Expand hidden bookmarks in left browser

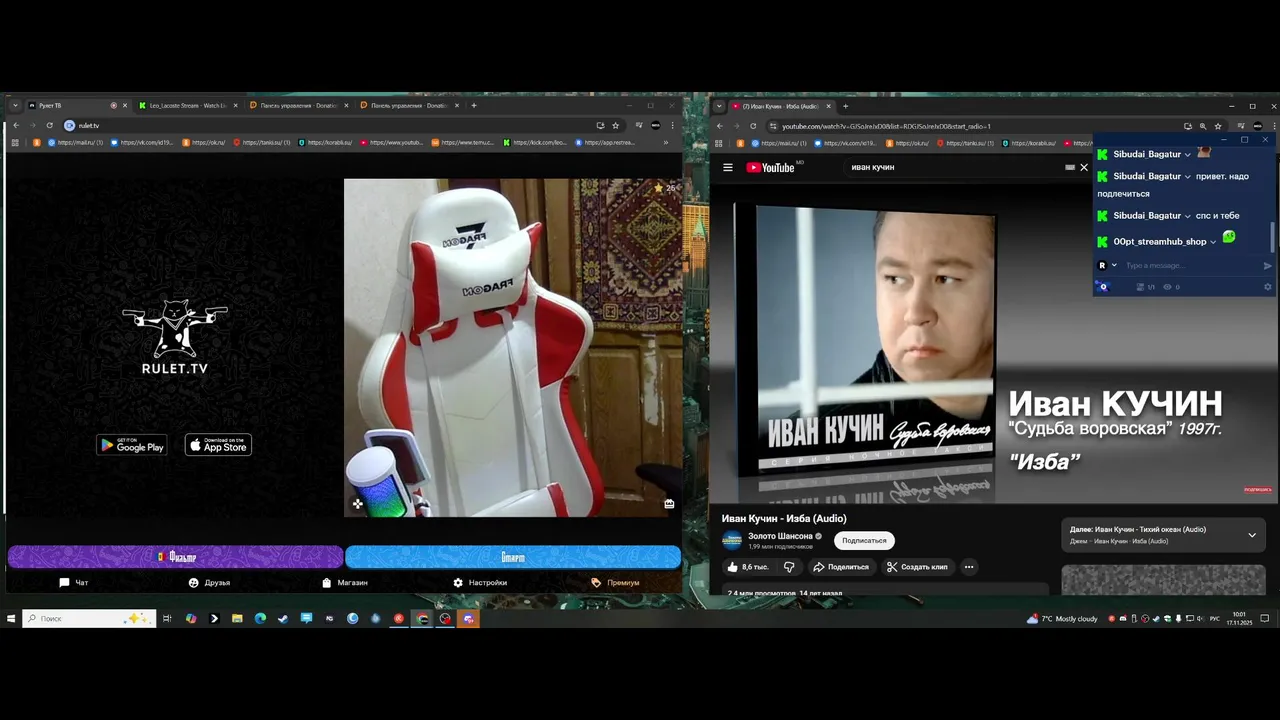coord(666,142)
